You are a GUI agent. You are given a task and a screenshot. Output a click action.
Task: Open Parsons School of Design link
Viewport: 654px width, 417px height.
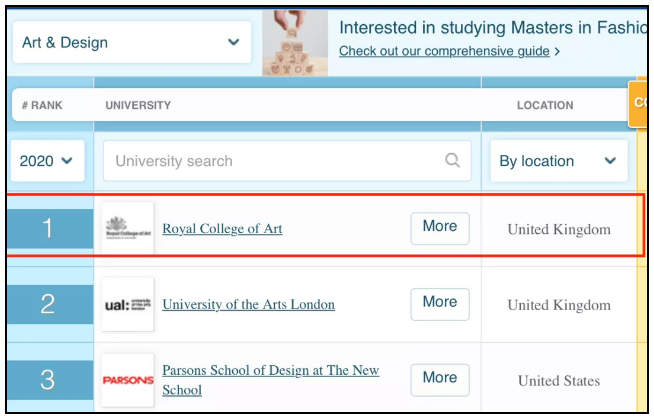pyautogui.click(x=270, y=380)
